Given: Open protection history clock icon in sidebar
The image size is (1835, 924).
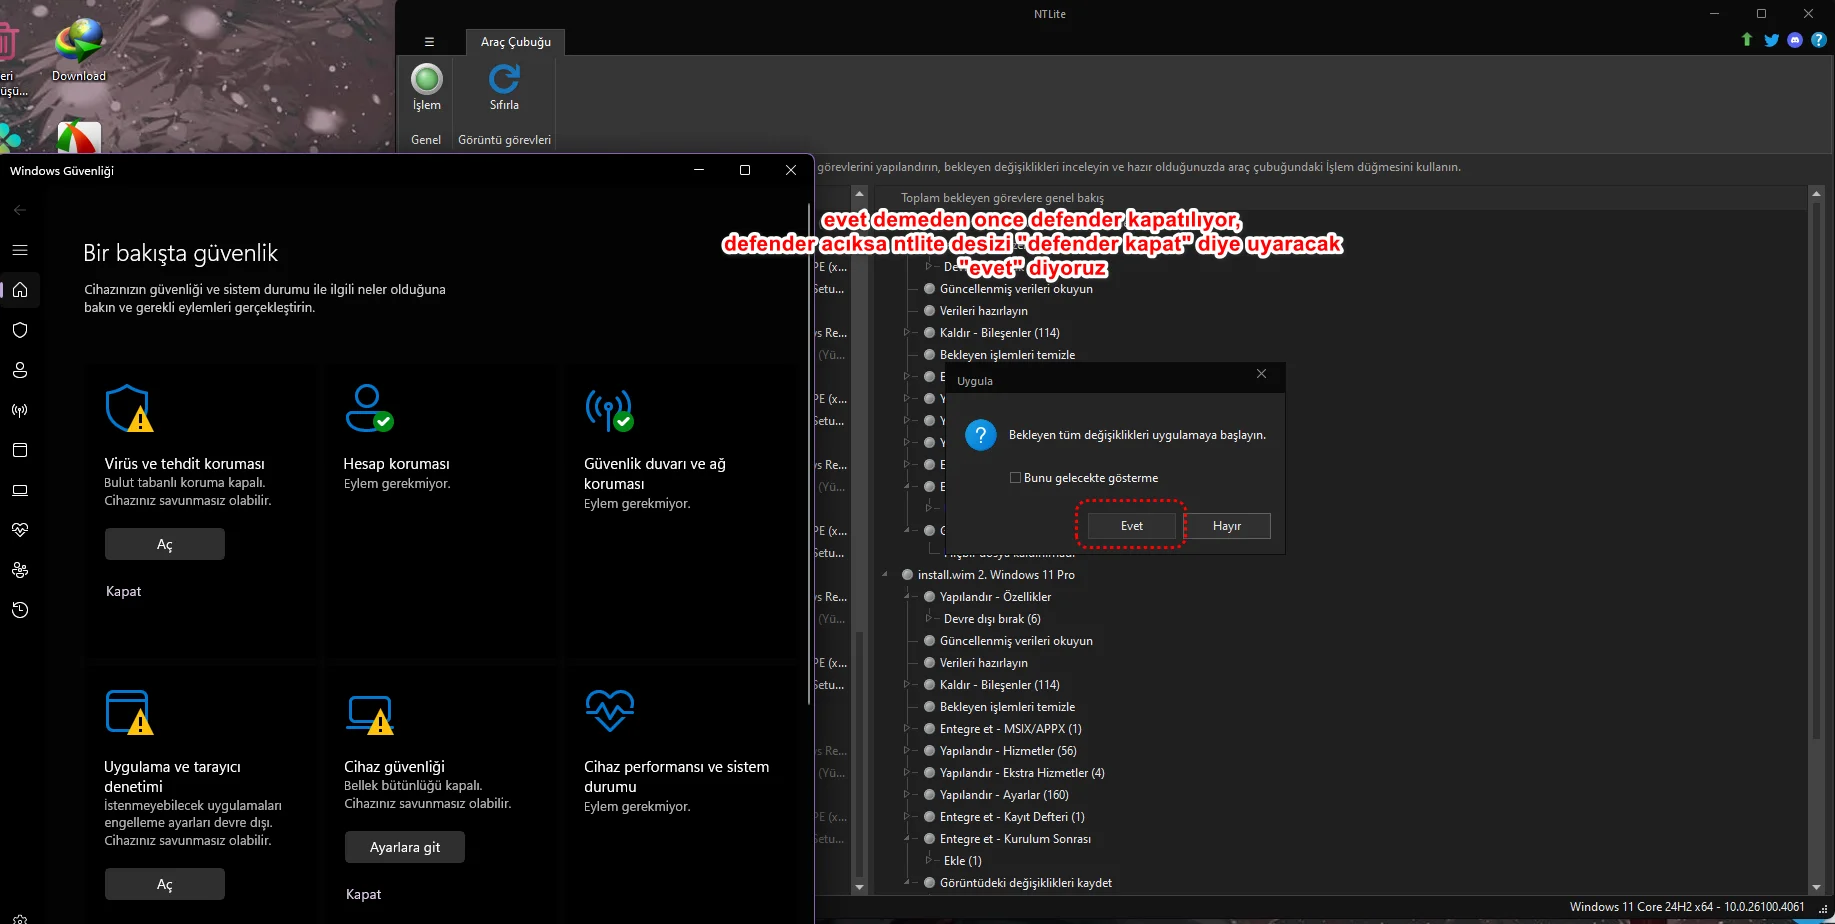Looking at the screenshot, I should pyautogui.click(x=20, y=610).
